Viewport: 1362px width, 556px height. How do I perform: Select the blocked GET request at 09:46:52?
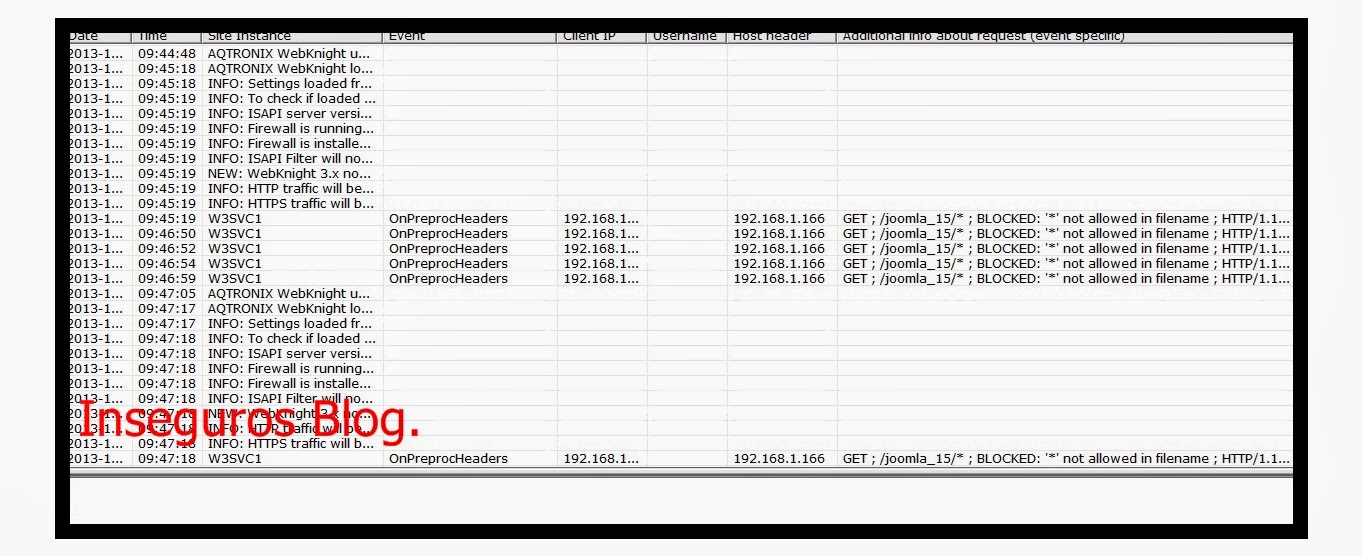coord(1065,249)
